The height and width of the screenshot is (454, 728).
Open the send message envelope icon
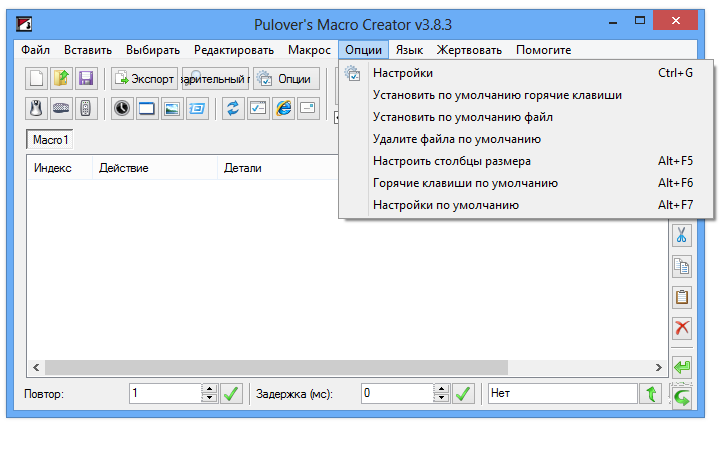pos(308,109)
